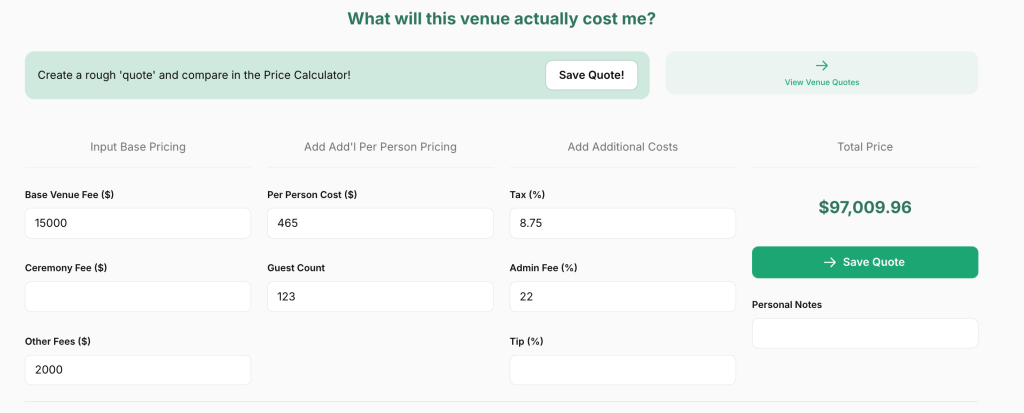
Task: Click the arrow icon inside green Save Quote button
Action: pyautogui.click(x=829, y=262)
